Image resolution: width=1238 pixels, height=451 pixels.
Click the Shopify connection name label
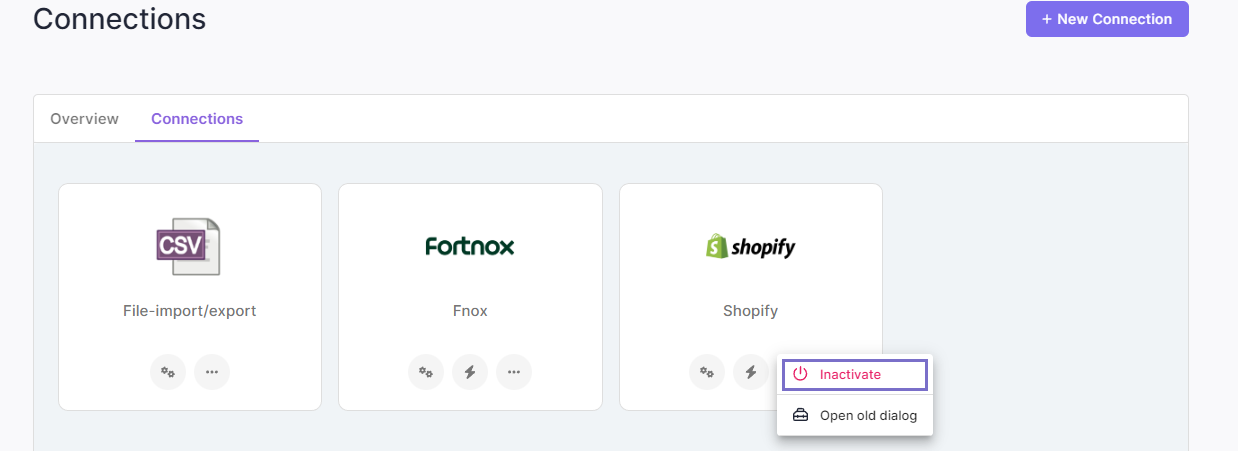(x=751, y=311)
